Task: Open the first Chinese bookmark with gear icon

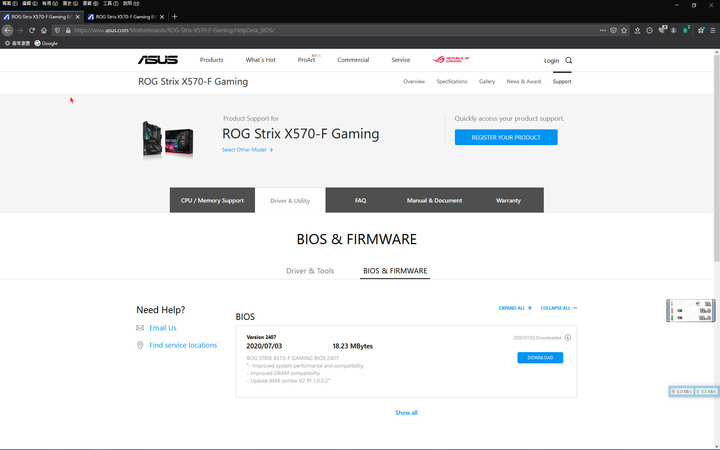Action: coord(17,43)
